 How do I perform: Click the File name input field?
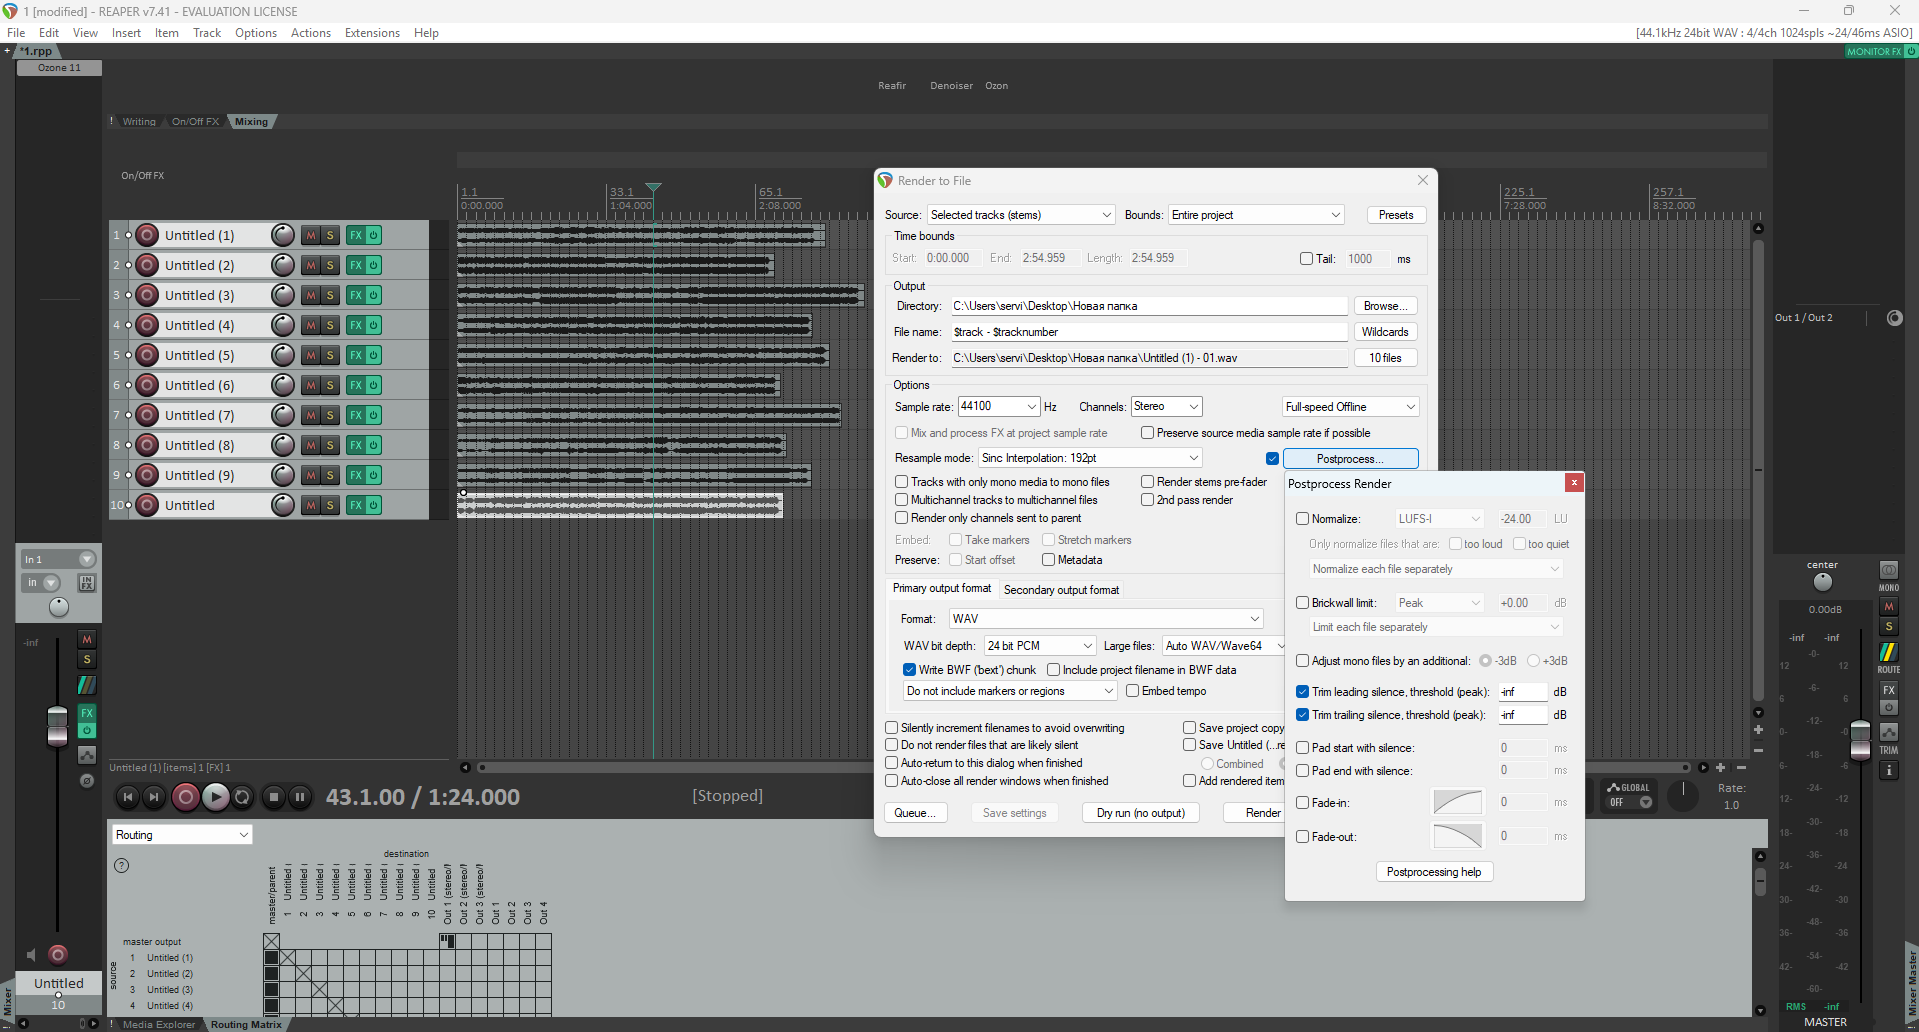tap(1148, 332)
